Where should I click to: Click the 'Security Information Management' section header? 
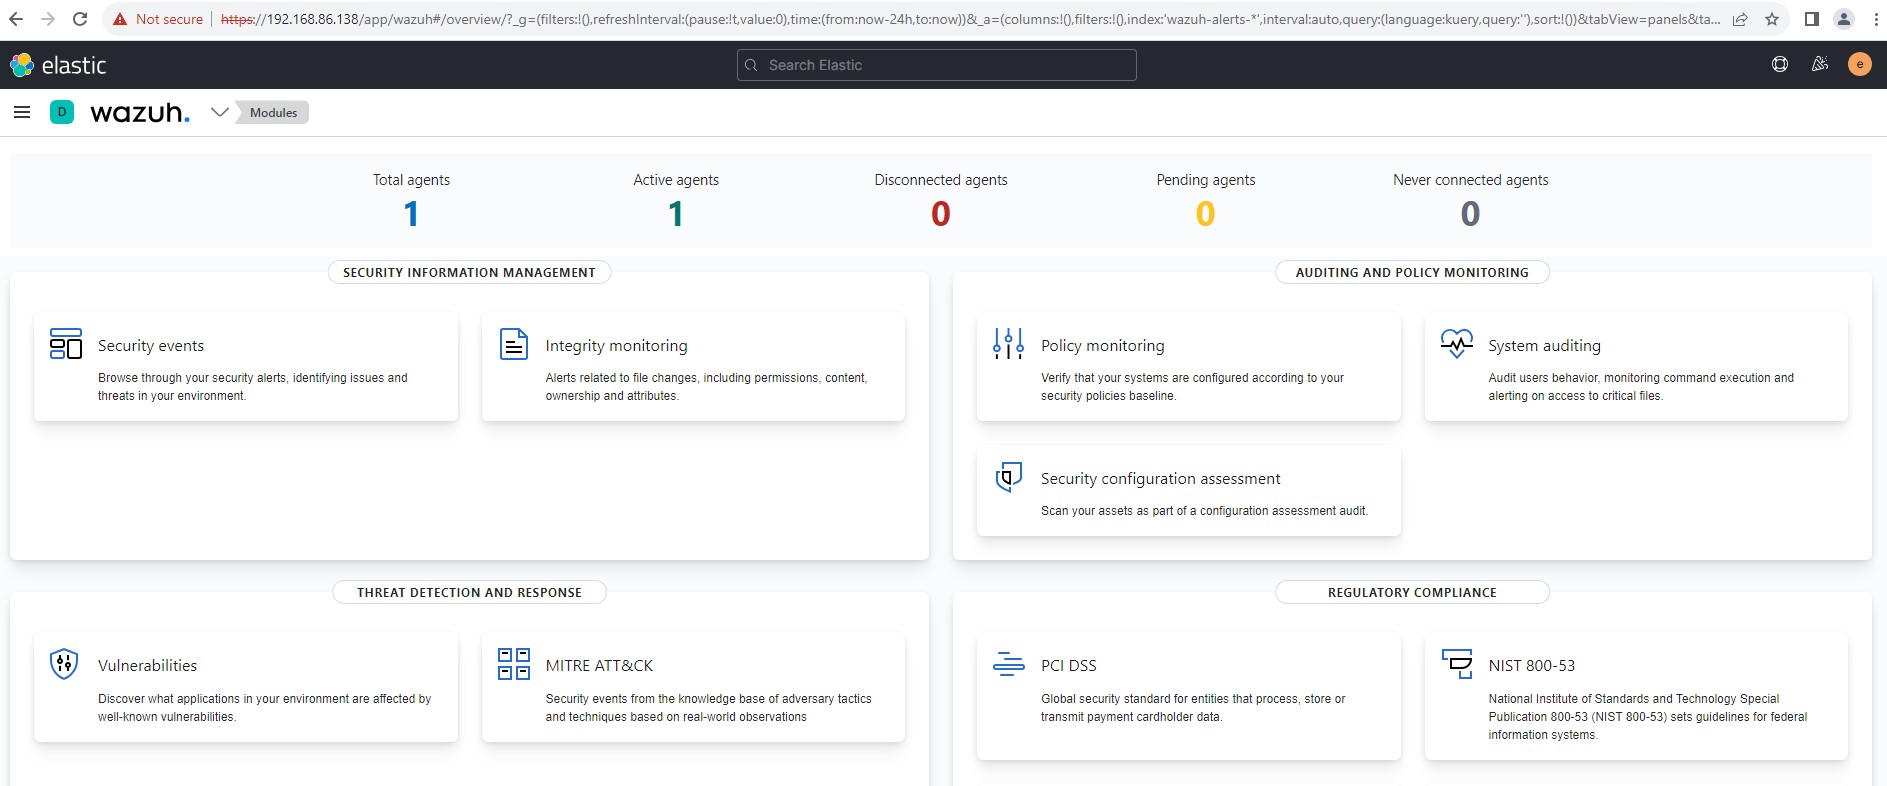tap(469, 272)
